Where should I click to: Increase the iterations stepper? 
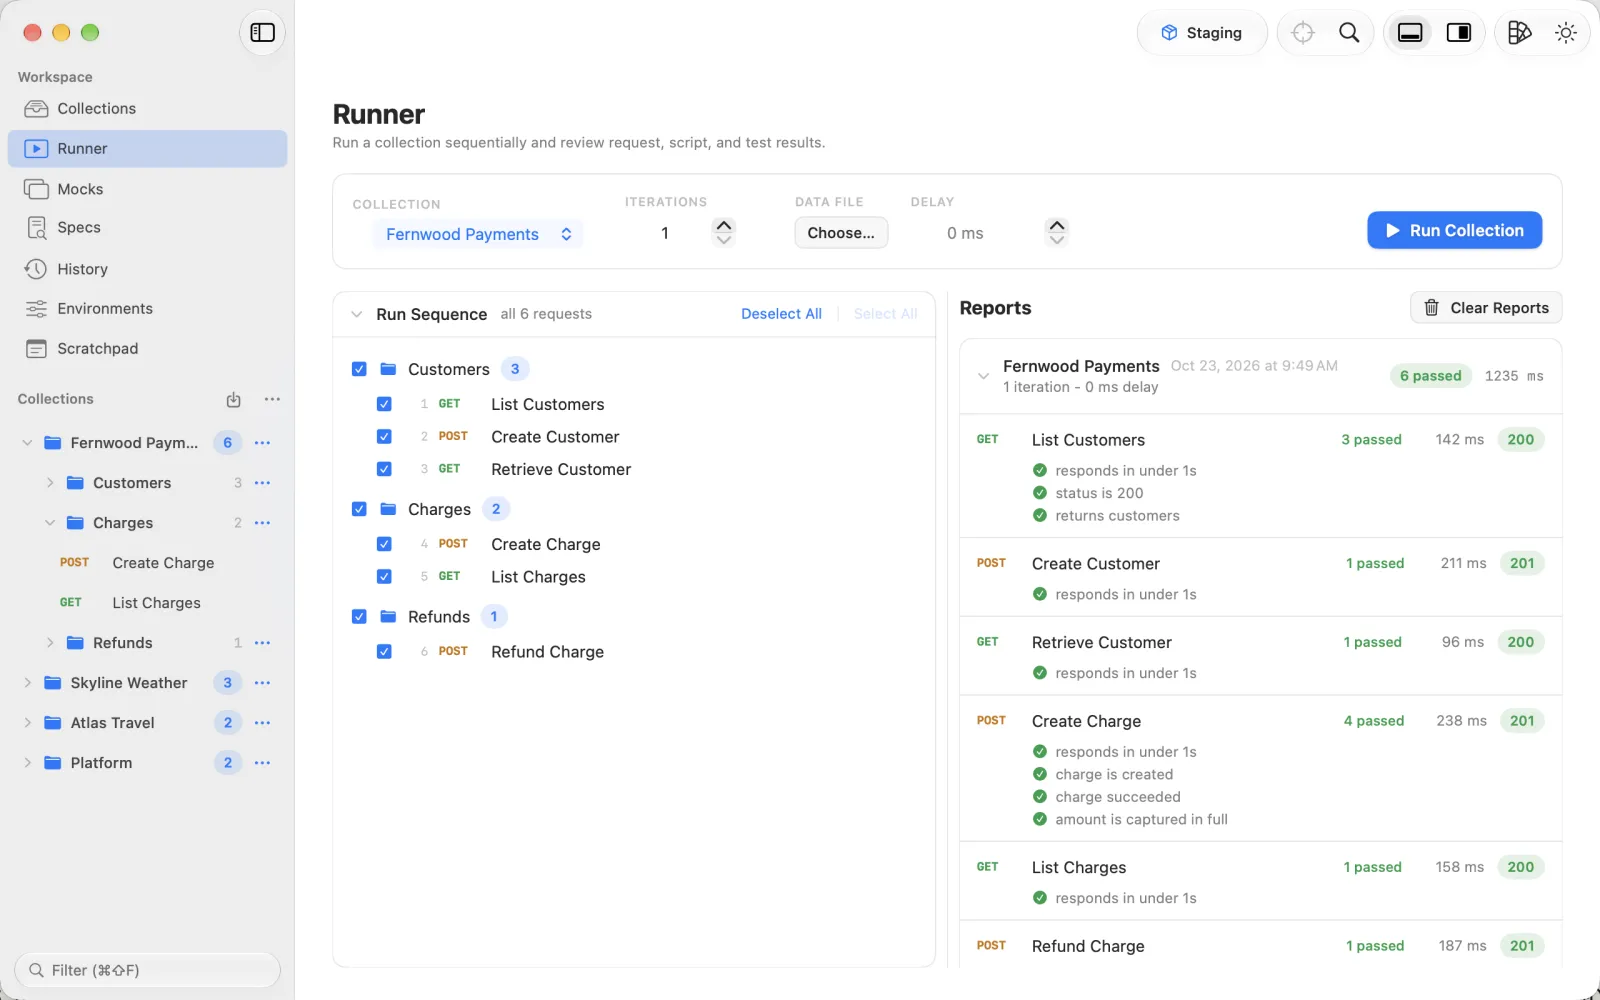(724, 226)
